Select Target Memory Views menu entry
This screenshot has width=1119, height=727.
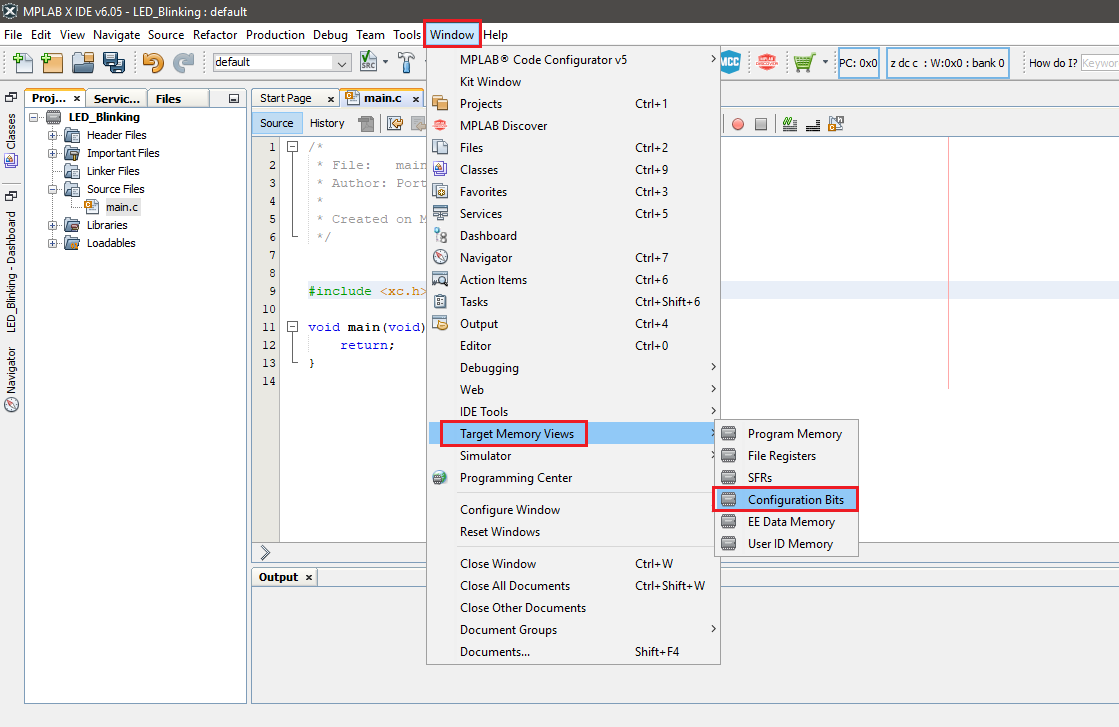[x=574, y=434]
